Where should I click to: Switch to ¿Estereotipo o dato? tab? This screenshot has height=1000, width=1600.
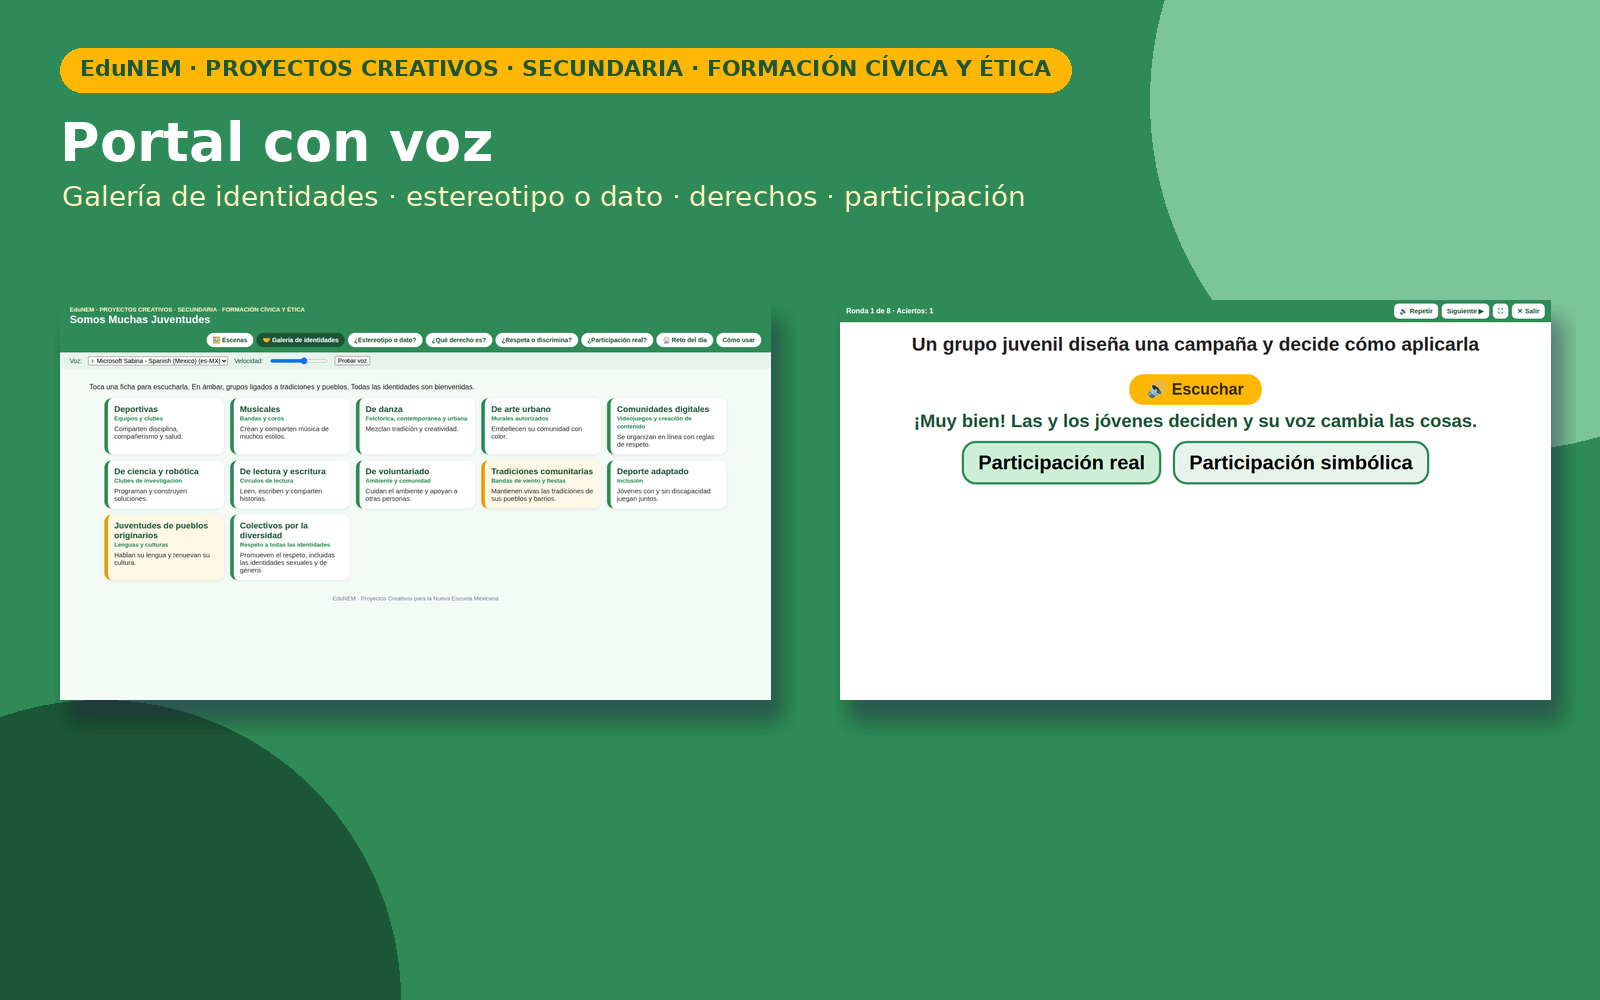pos(385,340)
